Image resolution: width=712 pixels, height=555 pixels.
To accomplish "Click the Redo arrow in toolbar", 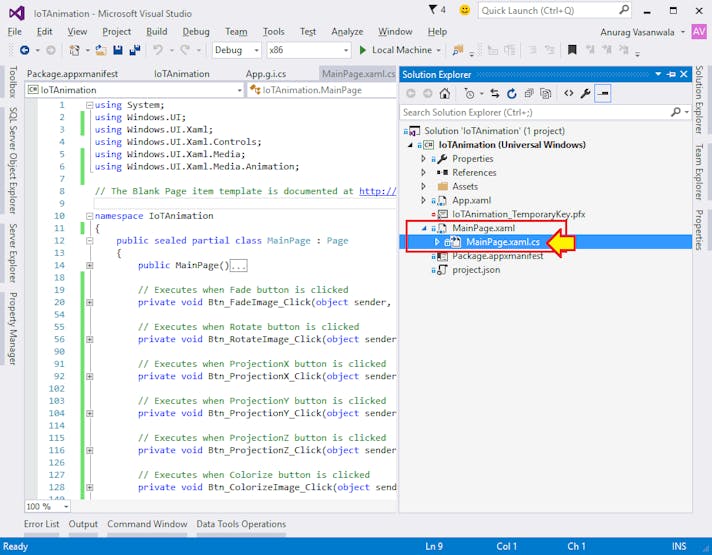I will coord(185,50).
